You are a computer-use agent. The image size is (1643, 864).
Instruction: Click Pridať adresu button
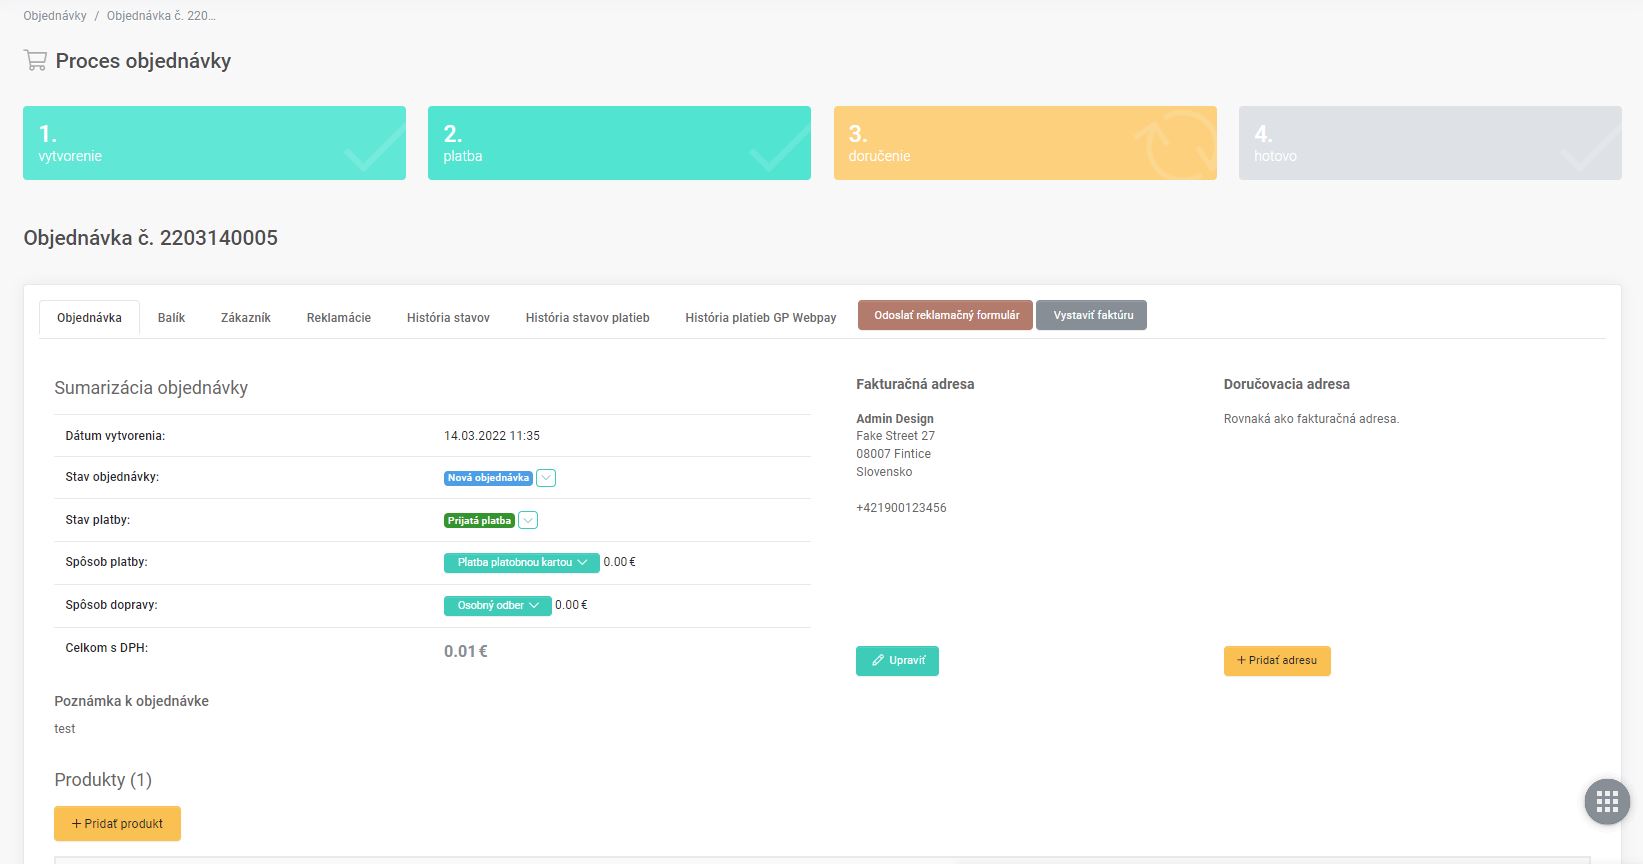pos(1276,661)
